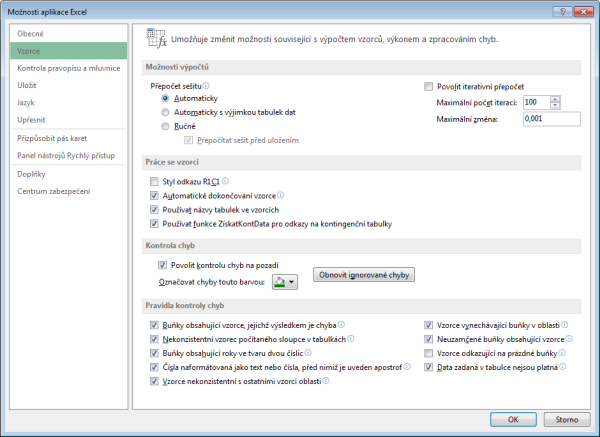Open the Jazyk settings category
600x437 pixels.
(x=68, y=103)
